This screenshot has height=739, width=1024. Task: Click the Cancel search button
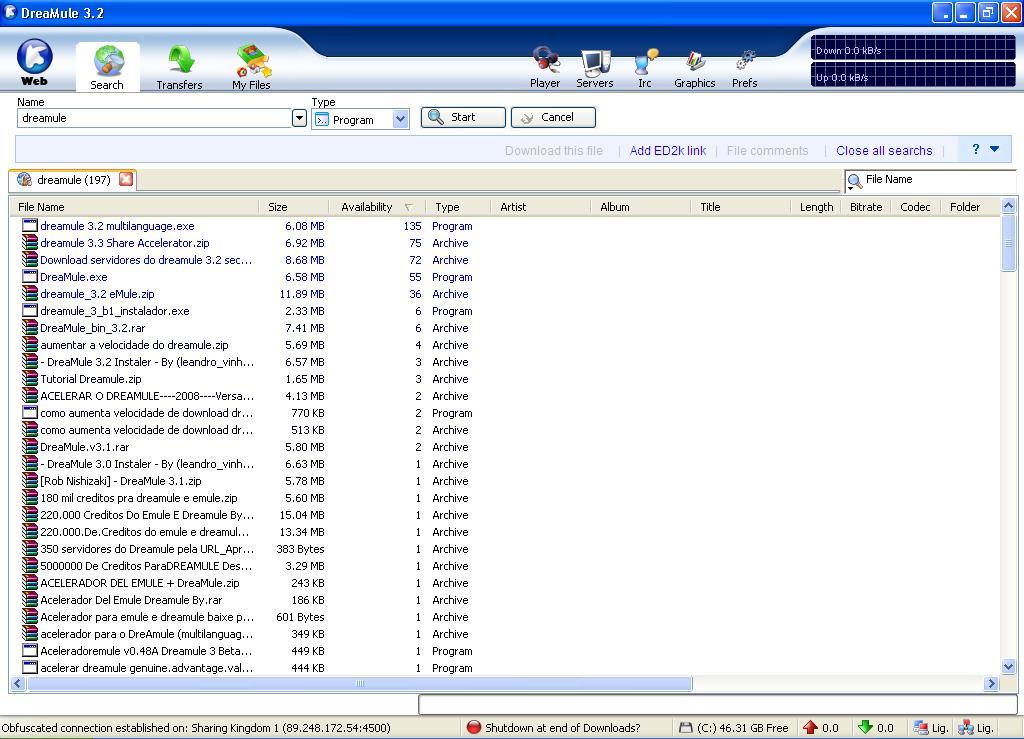pos(553,118)
